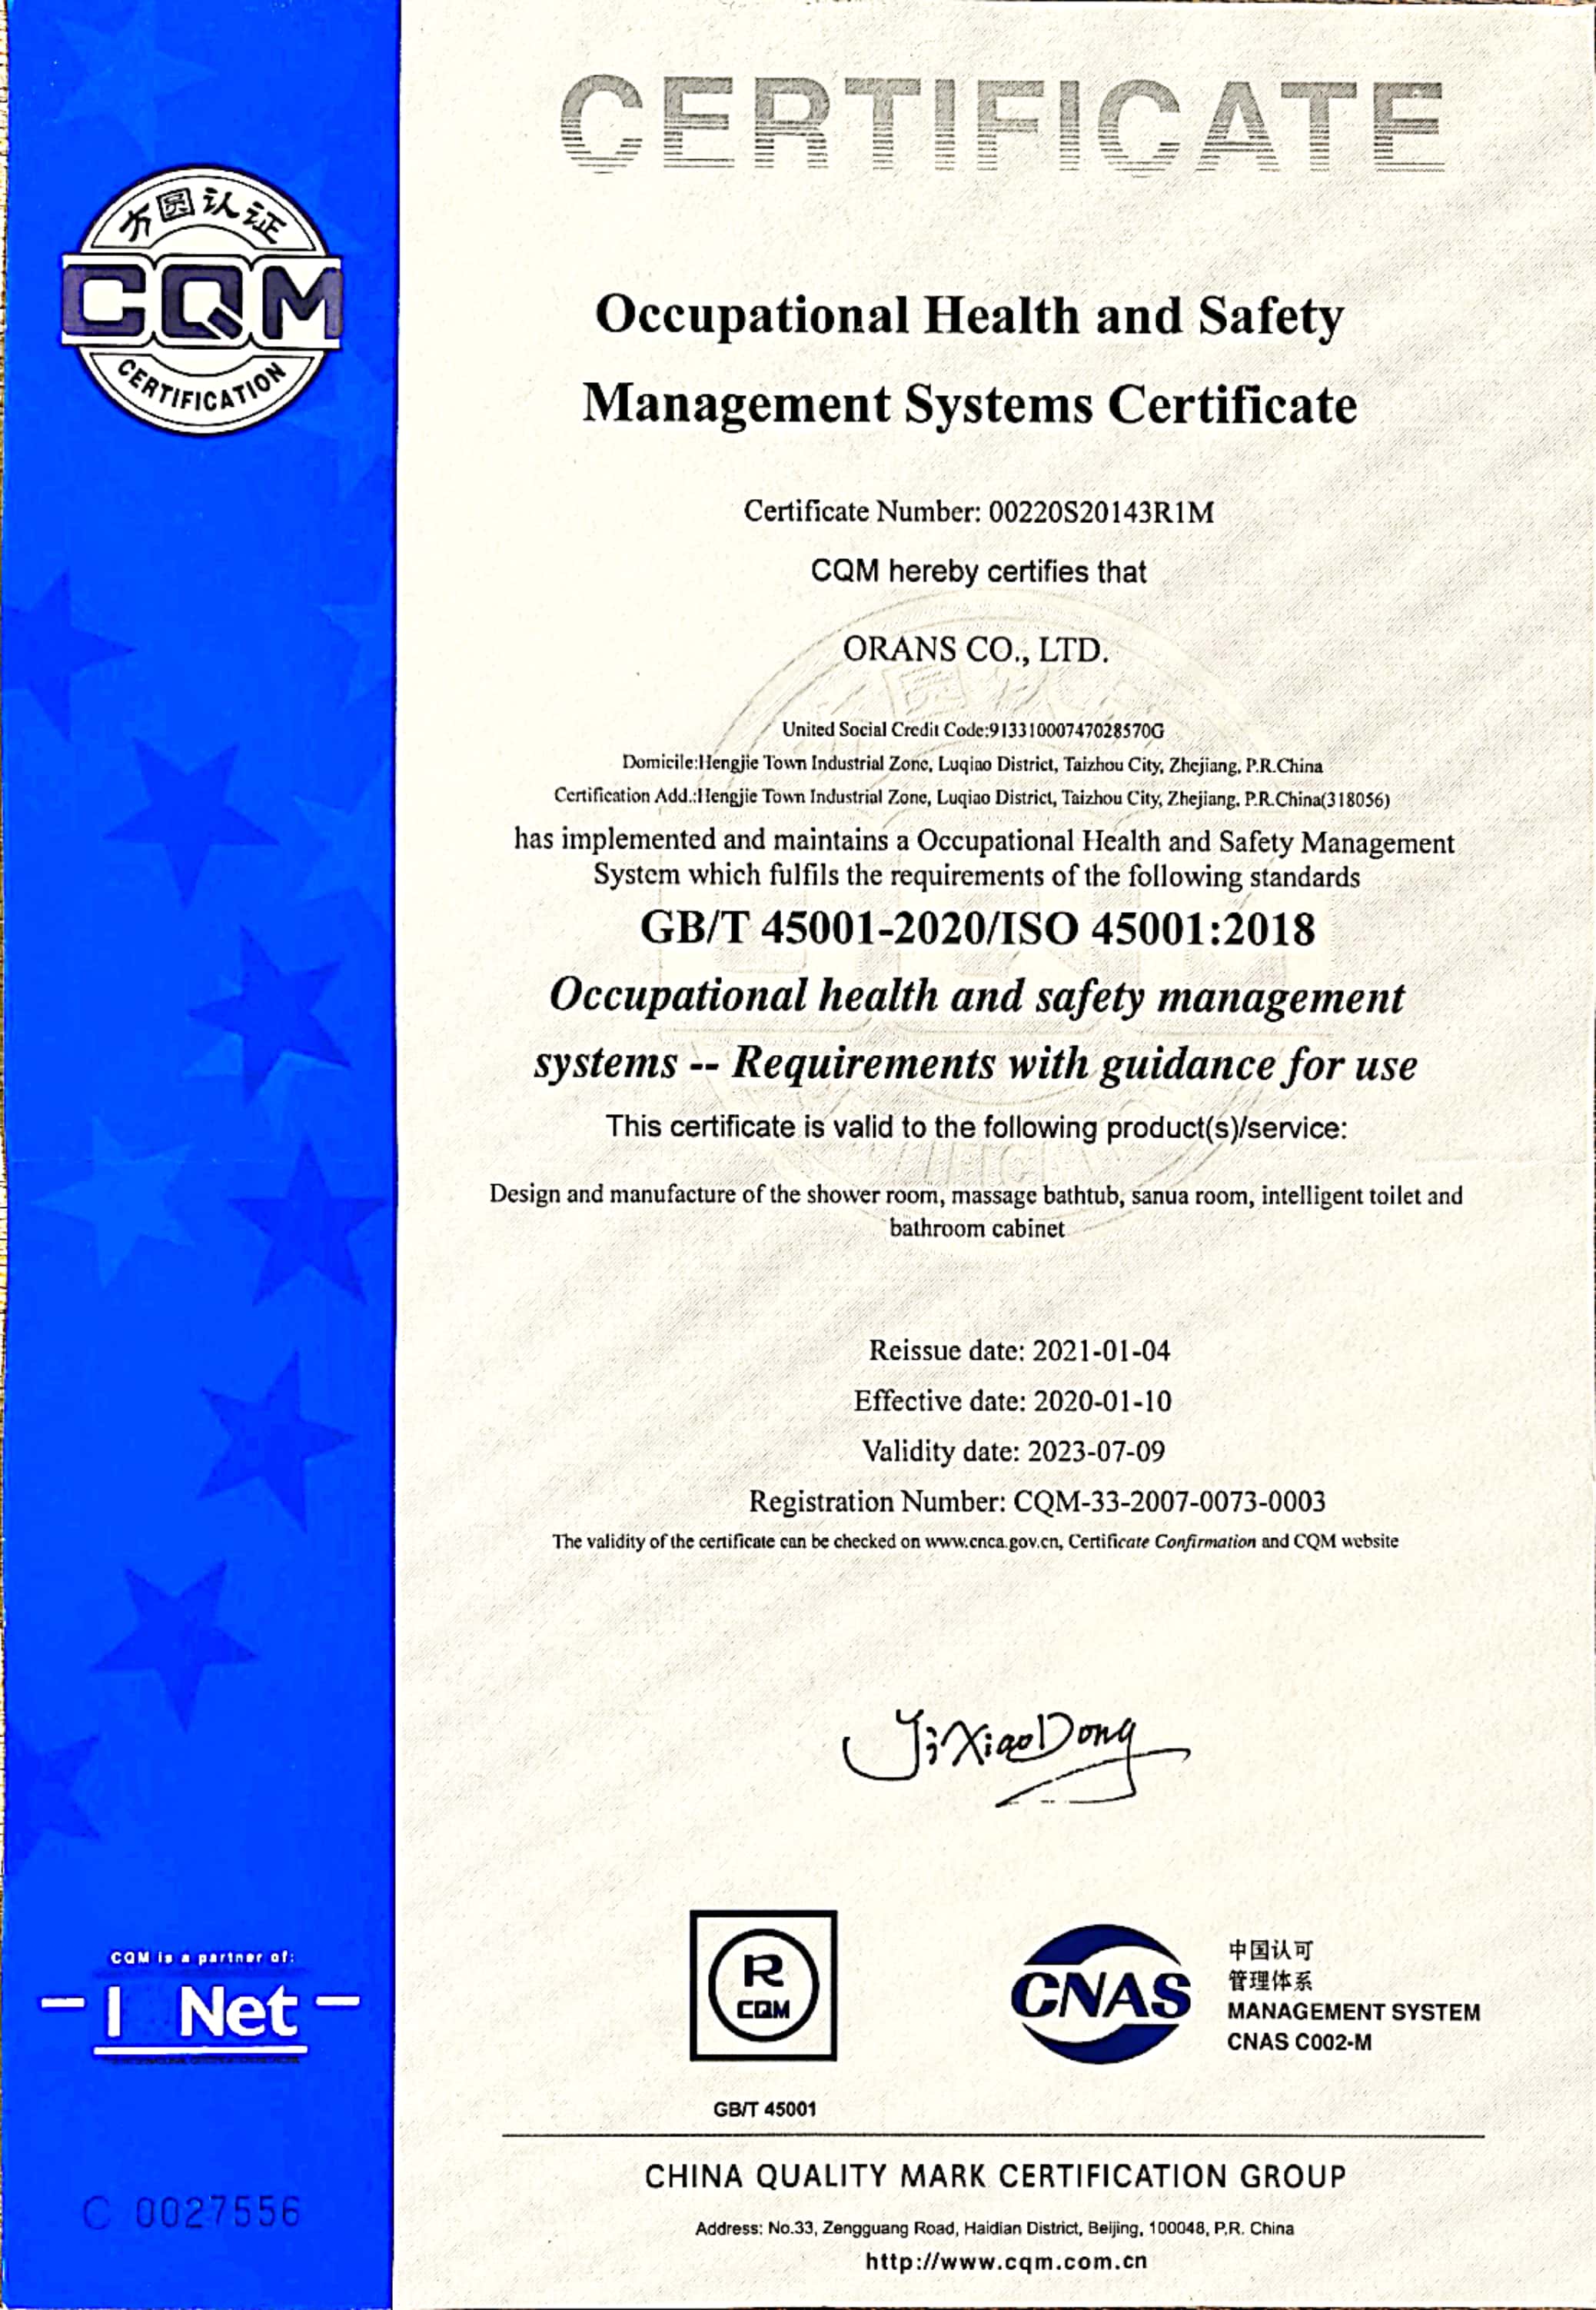The width and height of the screenshot is (1596, 2310).
Task: Click the large CERTIFICATE header text
Action: click(1002, 122)
